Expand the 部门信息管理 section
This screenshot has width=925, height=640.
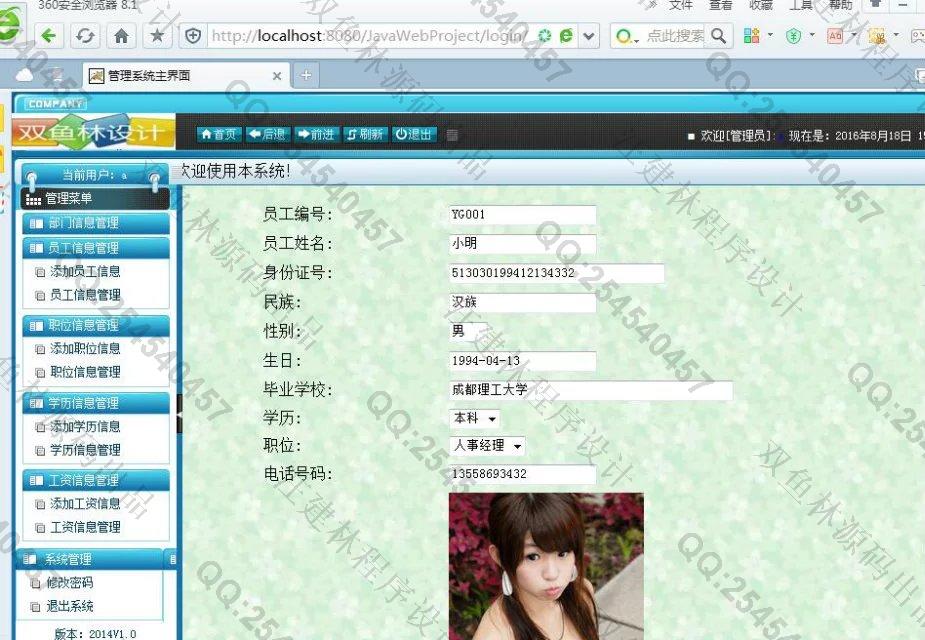pyautogui.click(x=96, y=223)
